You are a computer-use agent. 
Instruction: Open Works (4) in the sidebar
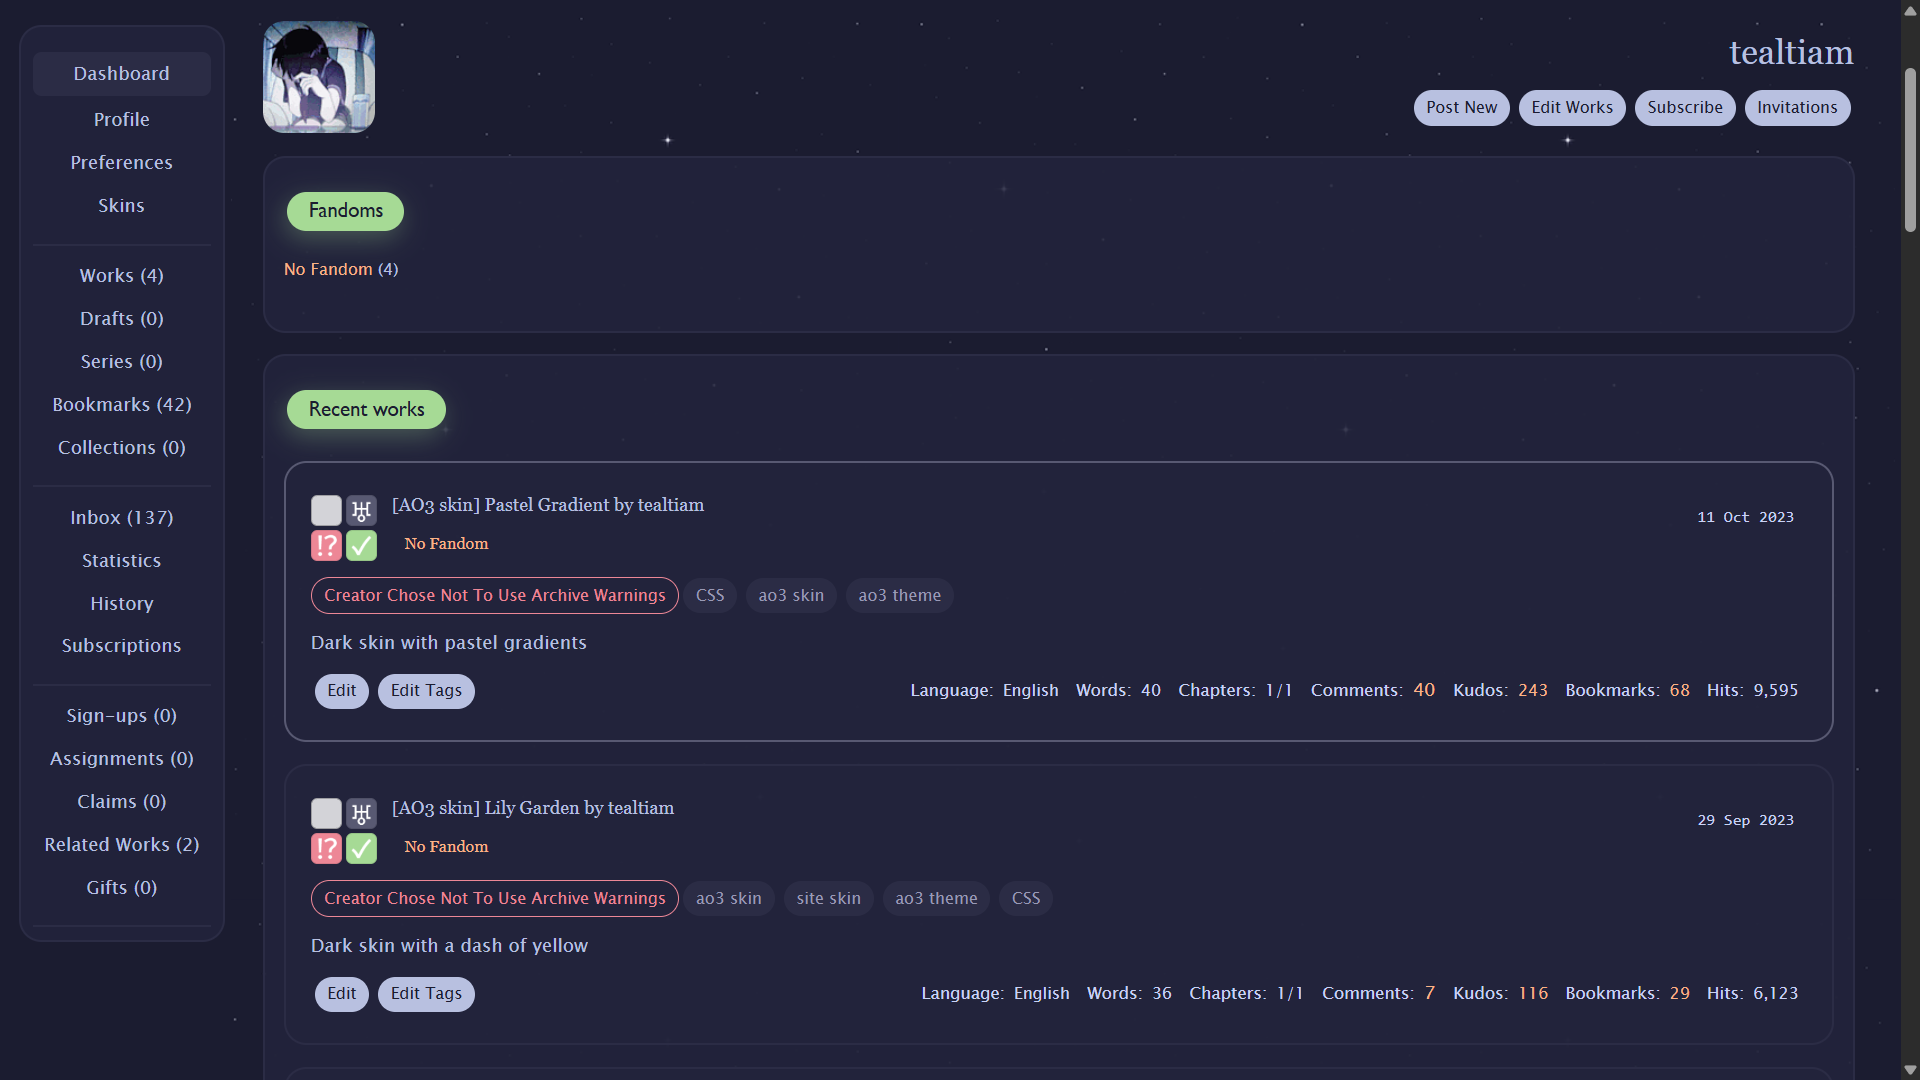(121, 276)
